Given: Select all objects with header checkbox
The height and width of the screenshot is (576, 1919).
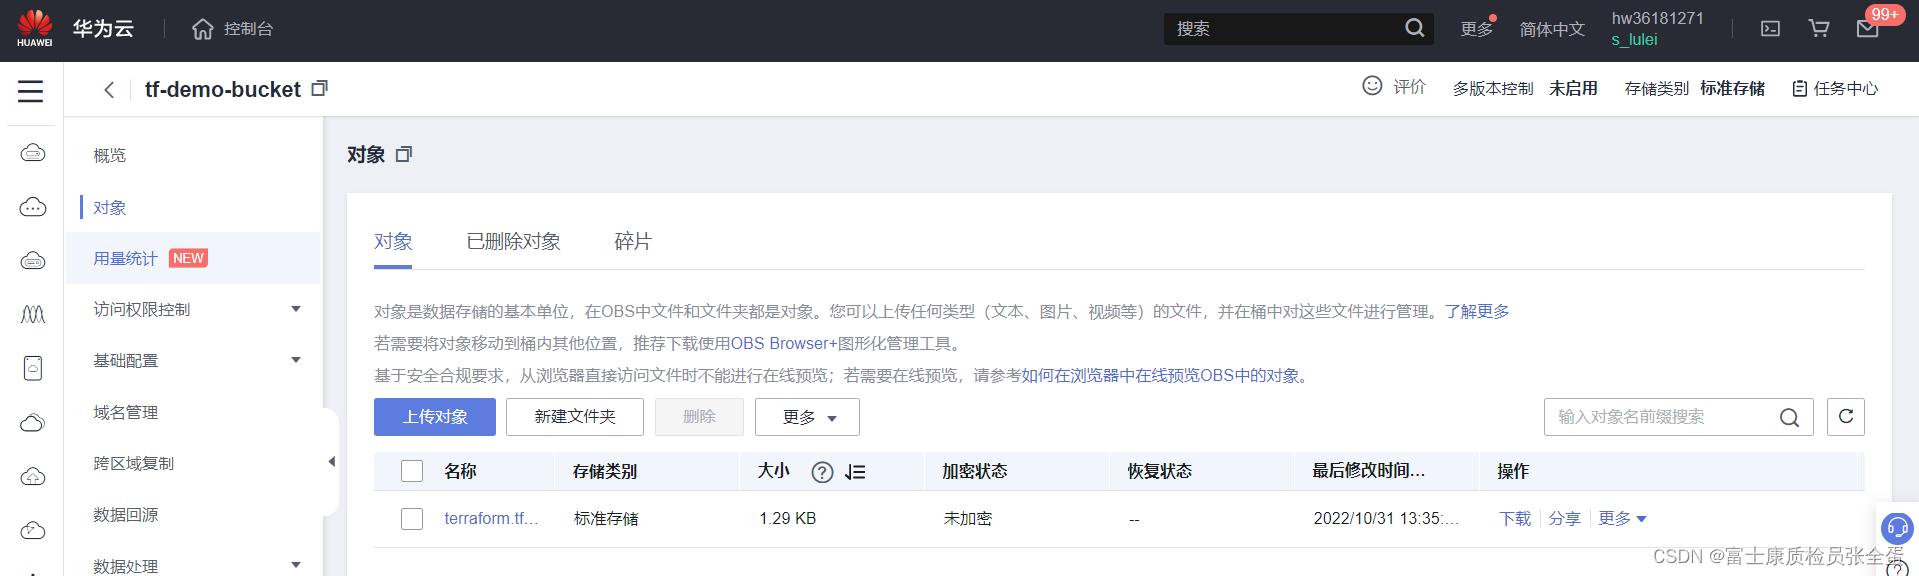Looking at the screenshot, I should tap(412, 471).
